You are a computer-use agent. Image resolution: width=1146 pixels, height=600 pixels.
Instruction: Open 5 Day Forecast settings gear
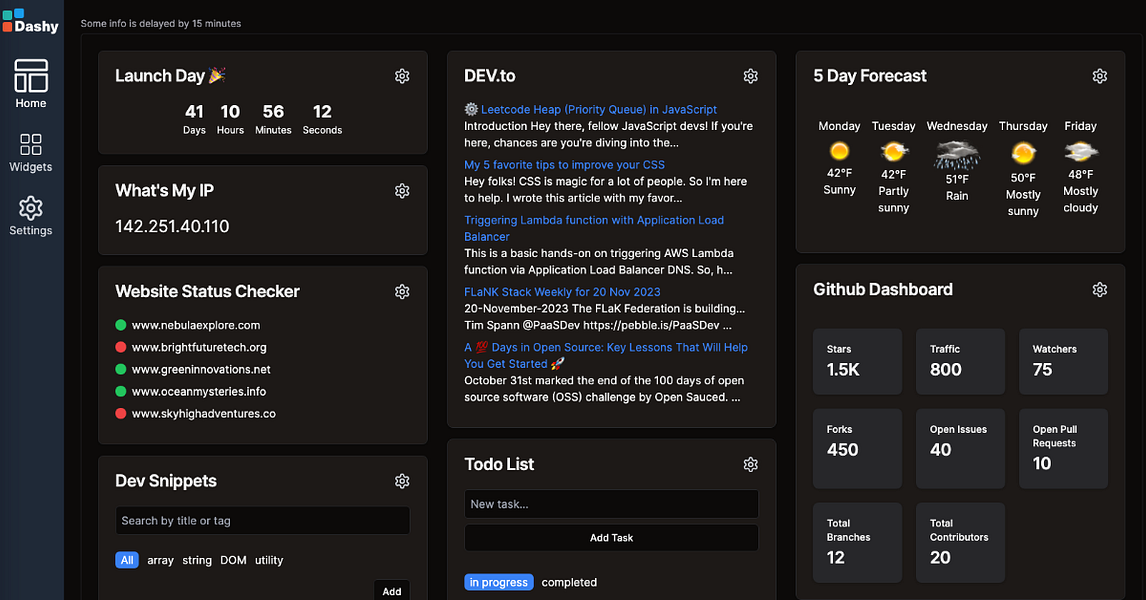click(1100, 76)
